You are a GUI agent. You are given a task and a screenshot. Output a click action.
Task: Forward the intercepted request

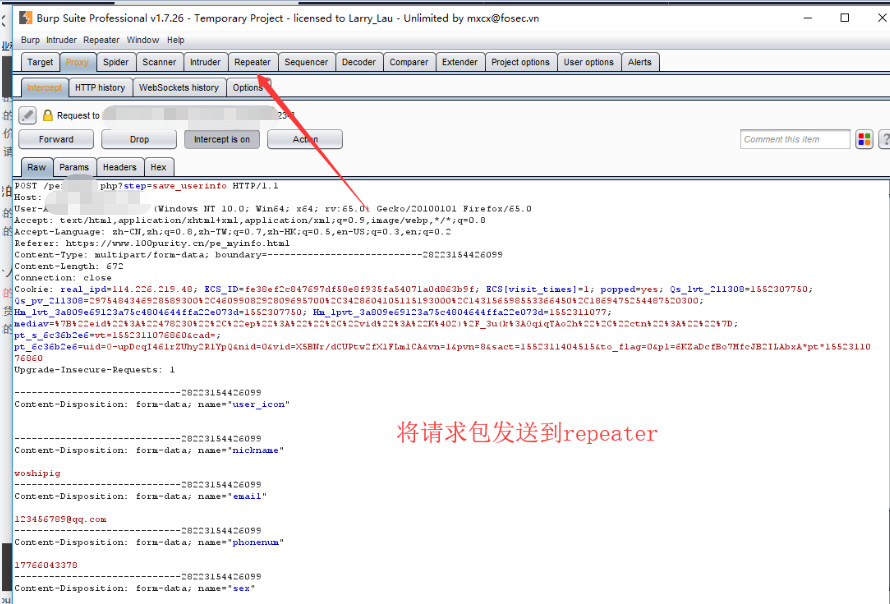point(56,139)
